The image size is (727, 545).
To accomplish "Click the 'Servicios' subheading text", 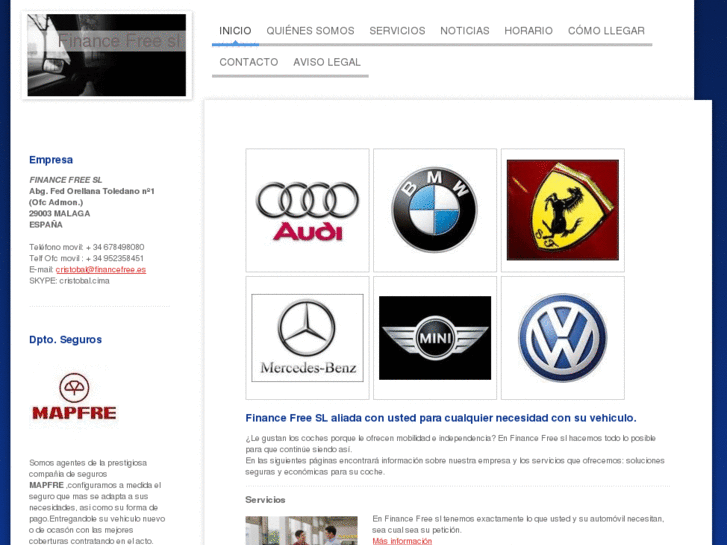I will click(265, 500).
